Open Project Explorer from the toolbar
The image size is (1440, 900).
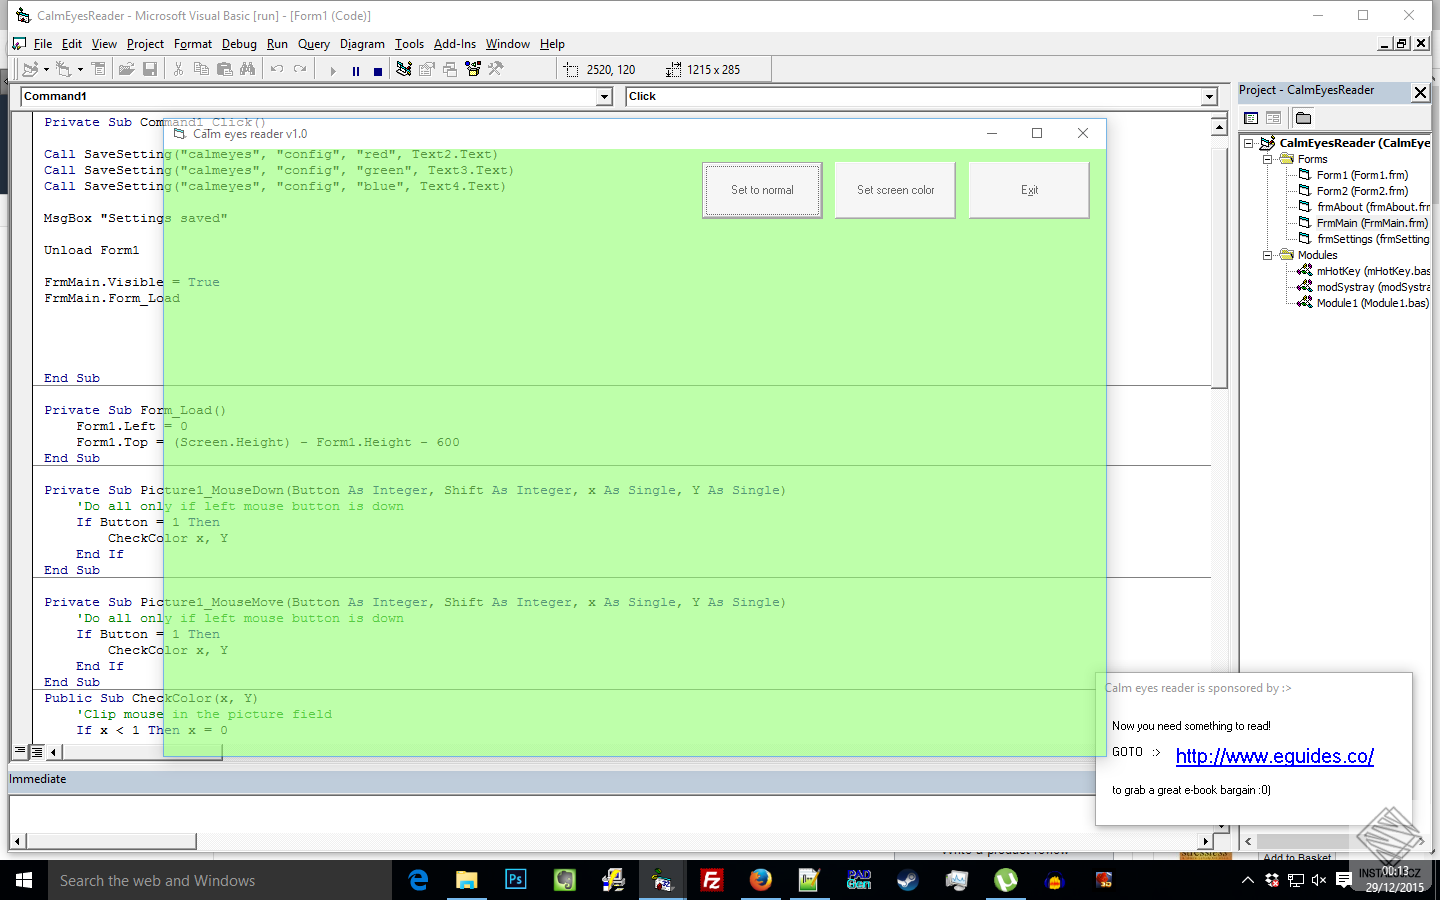point(404,69)
